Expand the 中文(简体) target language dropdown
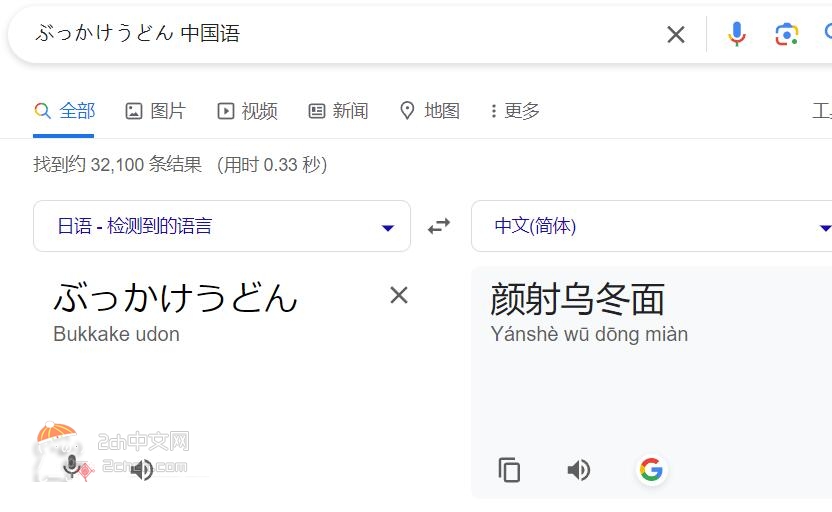832x512 pixels. click(652, 226)
